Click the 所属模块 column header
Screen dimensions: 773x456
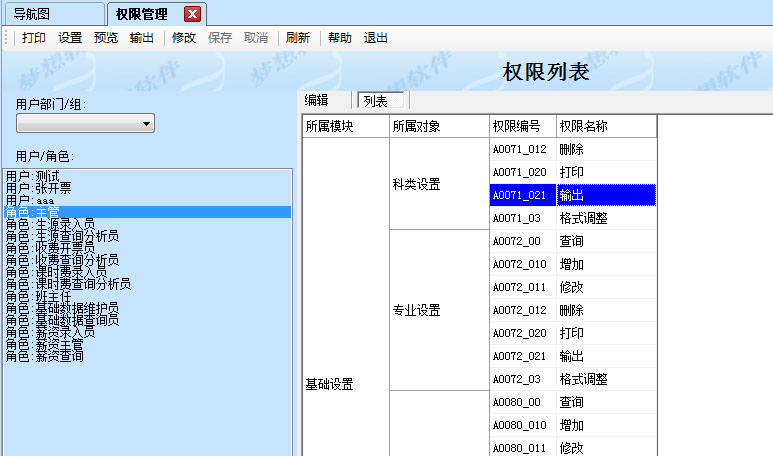pyautogui.click(x=346, y=126)
